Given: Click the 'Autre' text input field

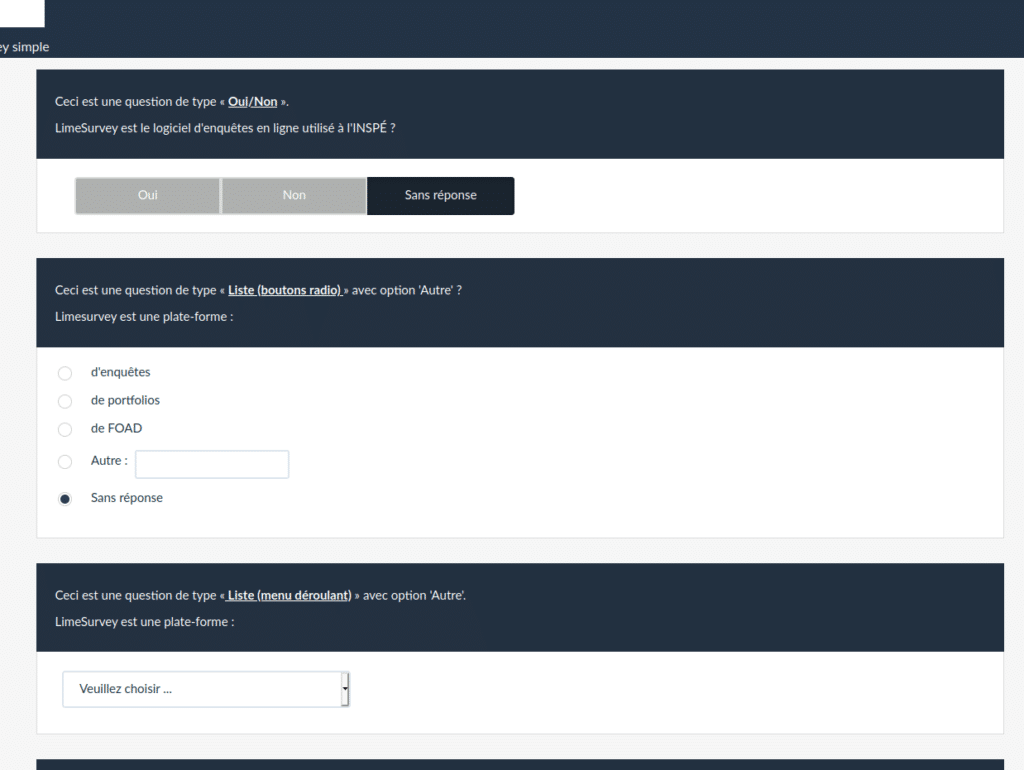Looking at the screenshot, I should pyautogui.click(x=212, y=464).
